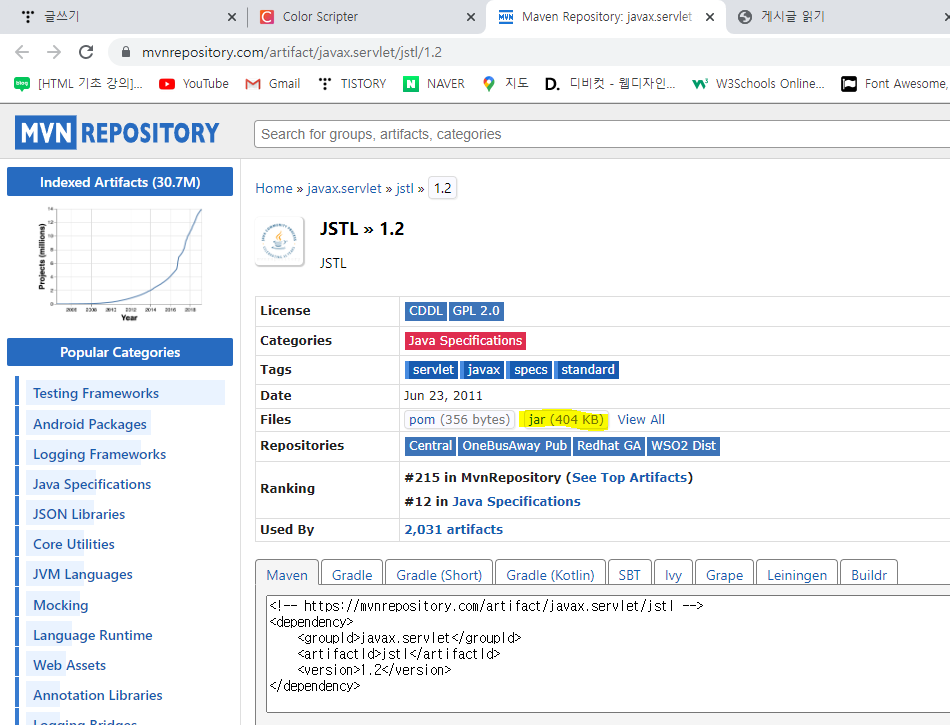The image size is (950, 725).
Task: Open Language Runtime category
Action: click(x=93, y=635)
